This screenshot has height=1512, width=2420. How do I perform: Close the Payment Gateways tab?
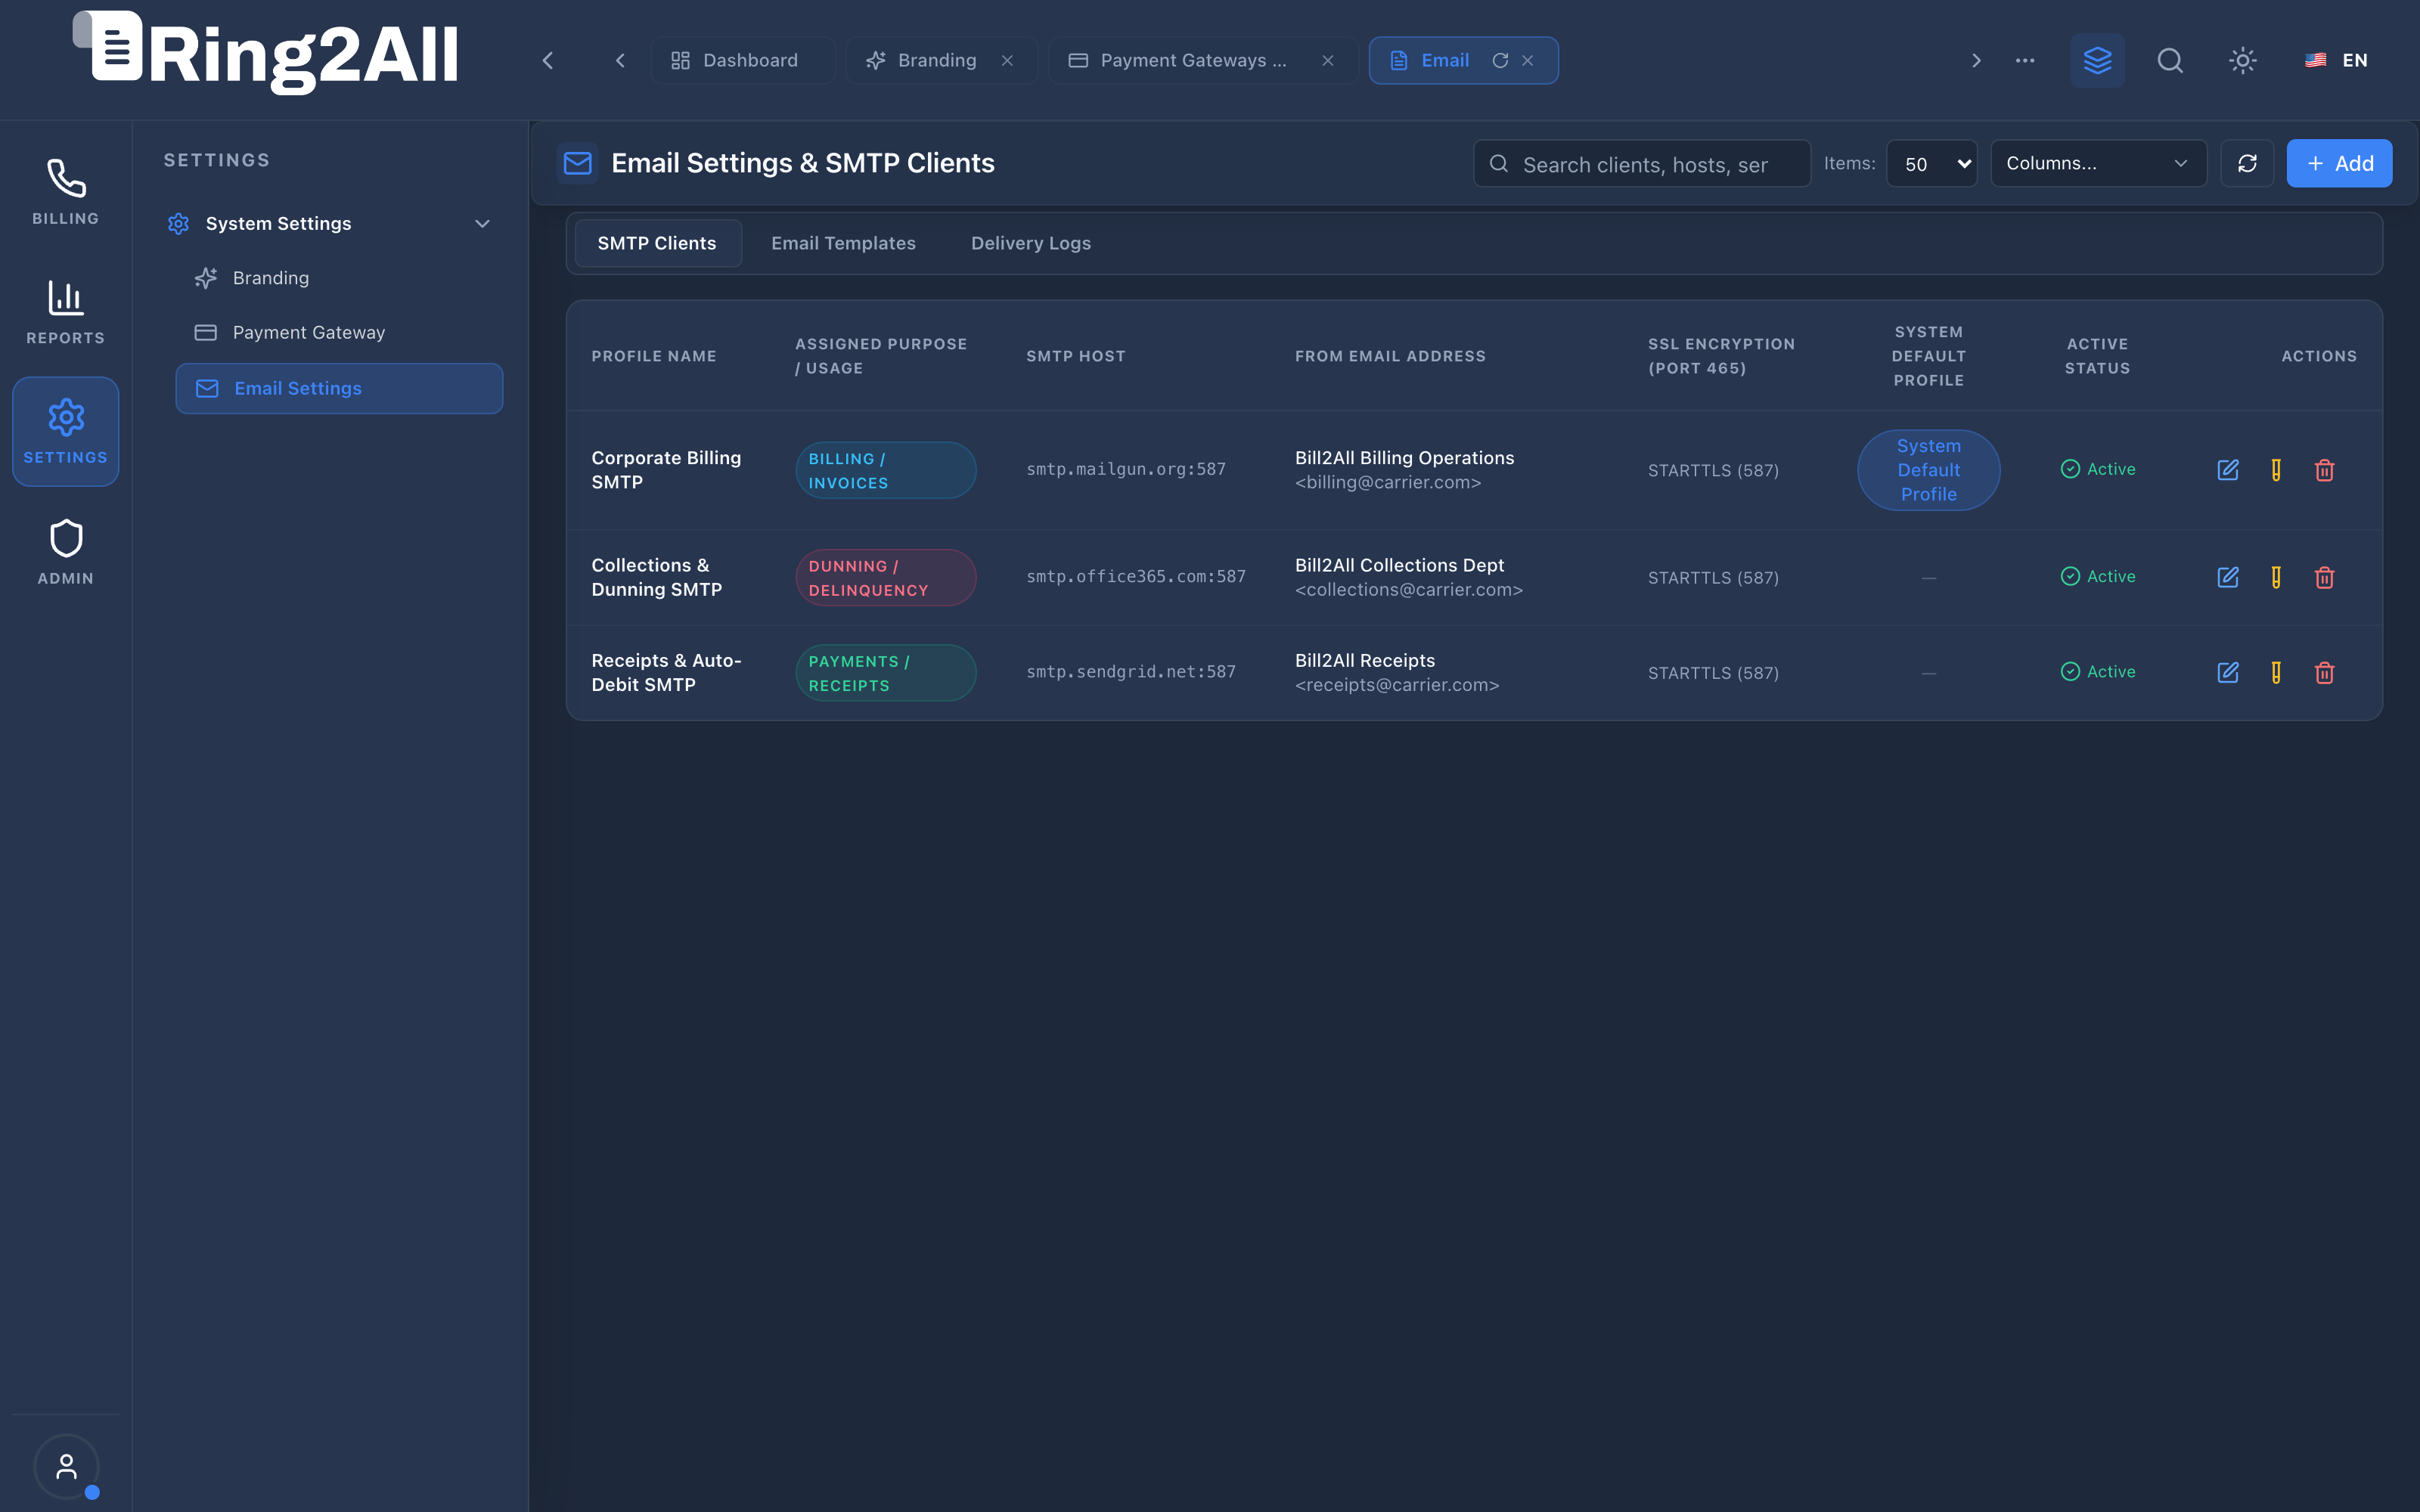pyautogui.click(x=1328, y=60)
